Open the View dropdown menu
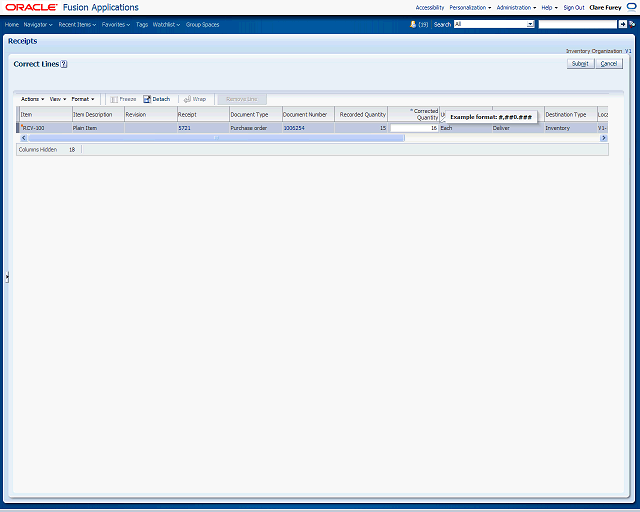Viewport: 640px width, 512px height. coord(58,99)
